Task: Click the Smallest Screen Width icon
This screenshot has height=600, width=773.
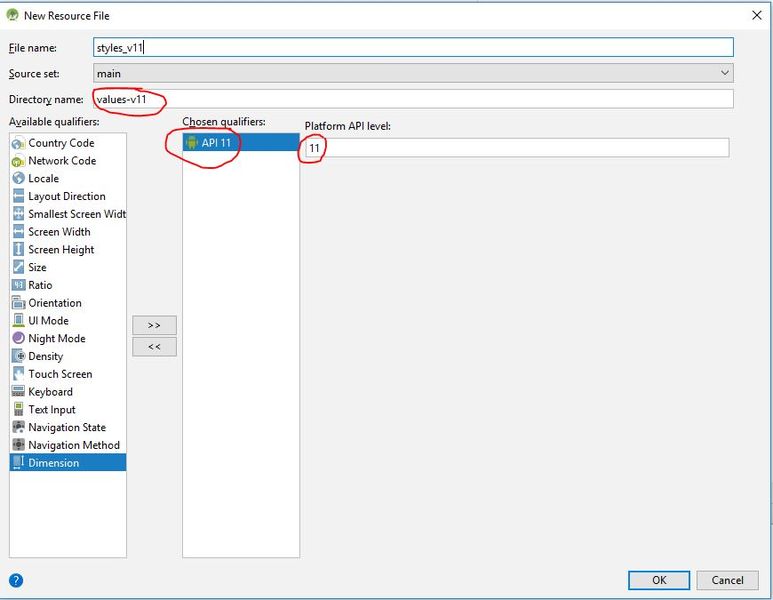Action: click(x=18, y=214)
